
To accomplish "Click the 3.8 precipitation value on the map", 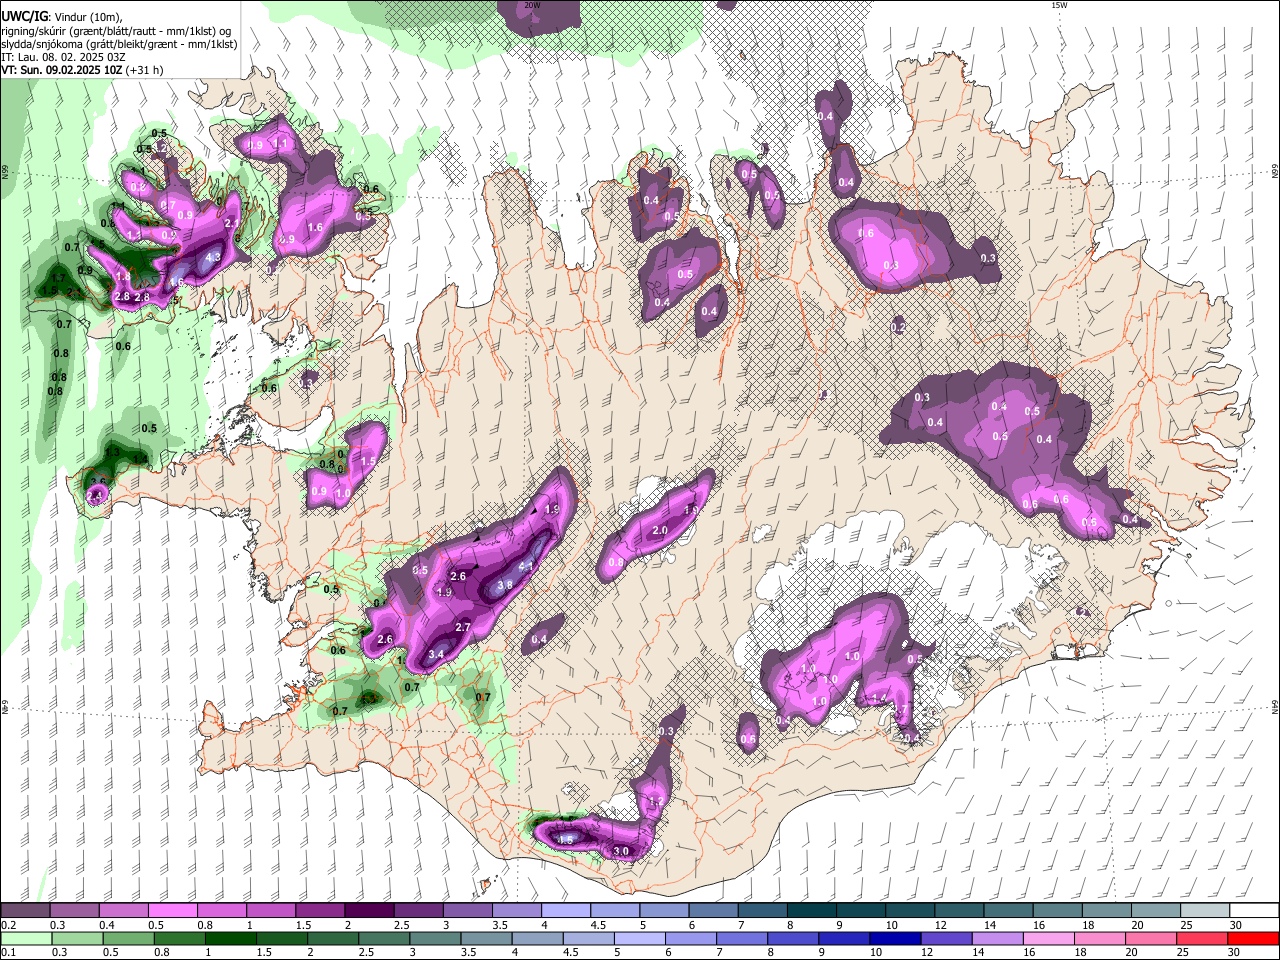I will click(504, 585).
